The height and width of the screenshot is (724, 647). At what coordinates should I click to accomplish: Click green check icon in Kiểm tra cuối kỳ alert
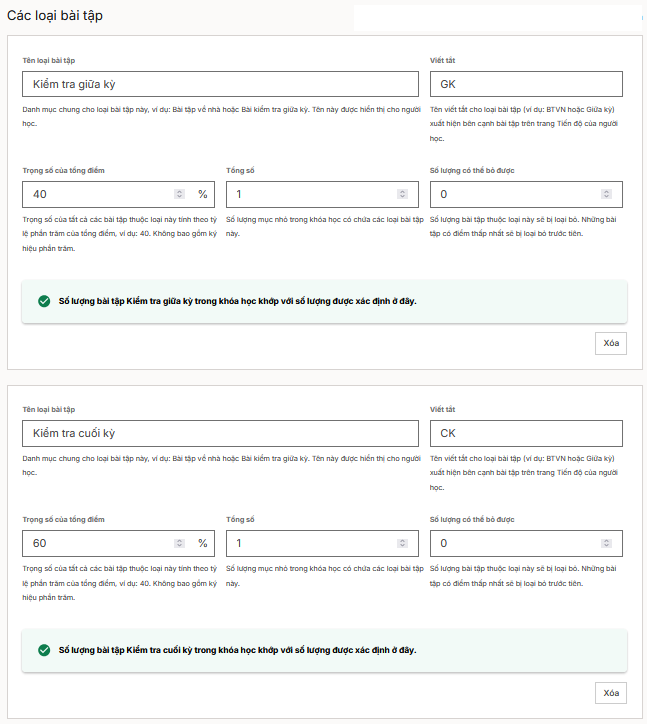(x=44, y=650)
